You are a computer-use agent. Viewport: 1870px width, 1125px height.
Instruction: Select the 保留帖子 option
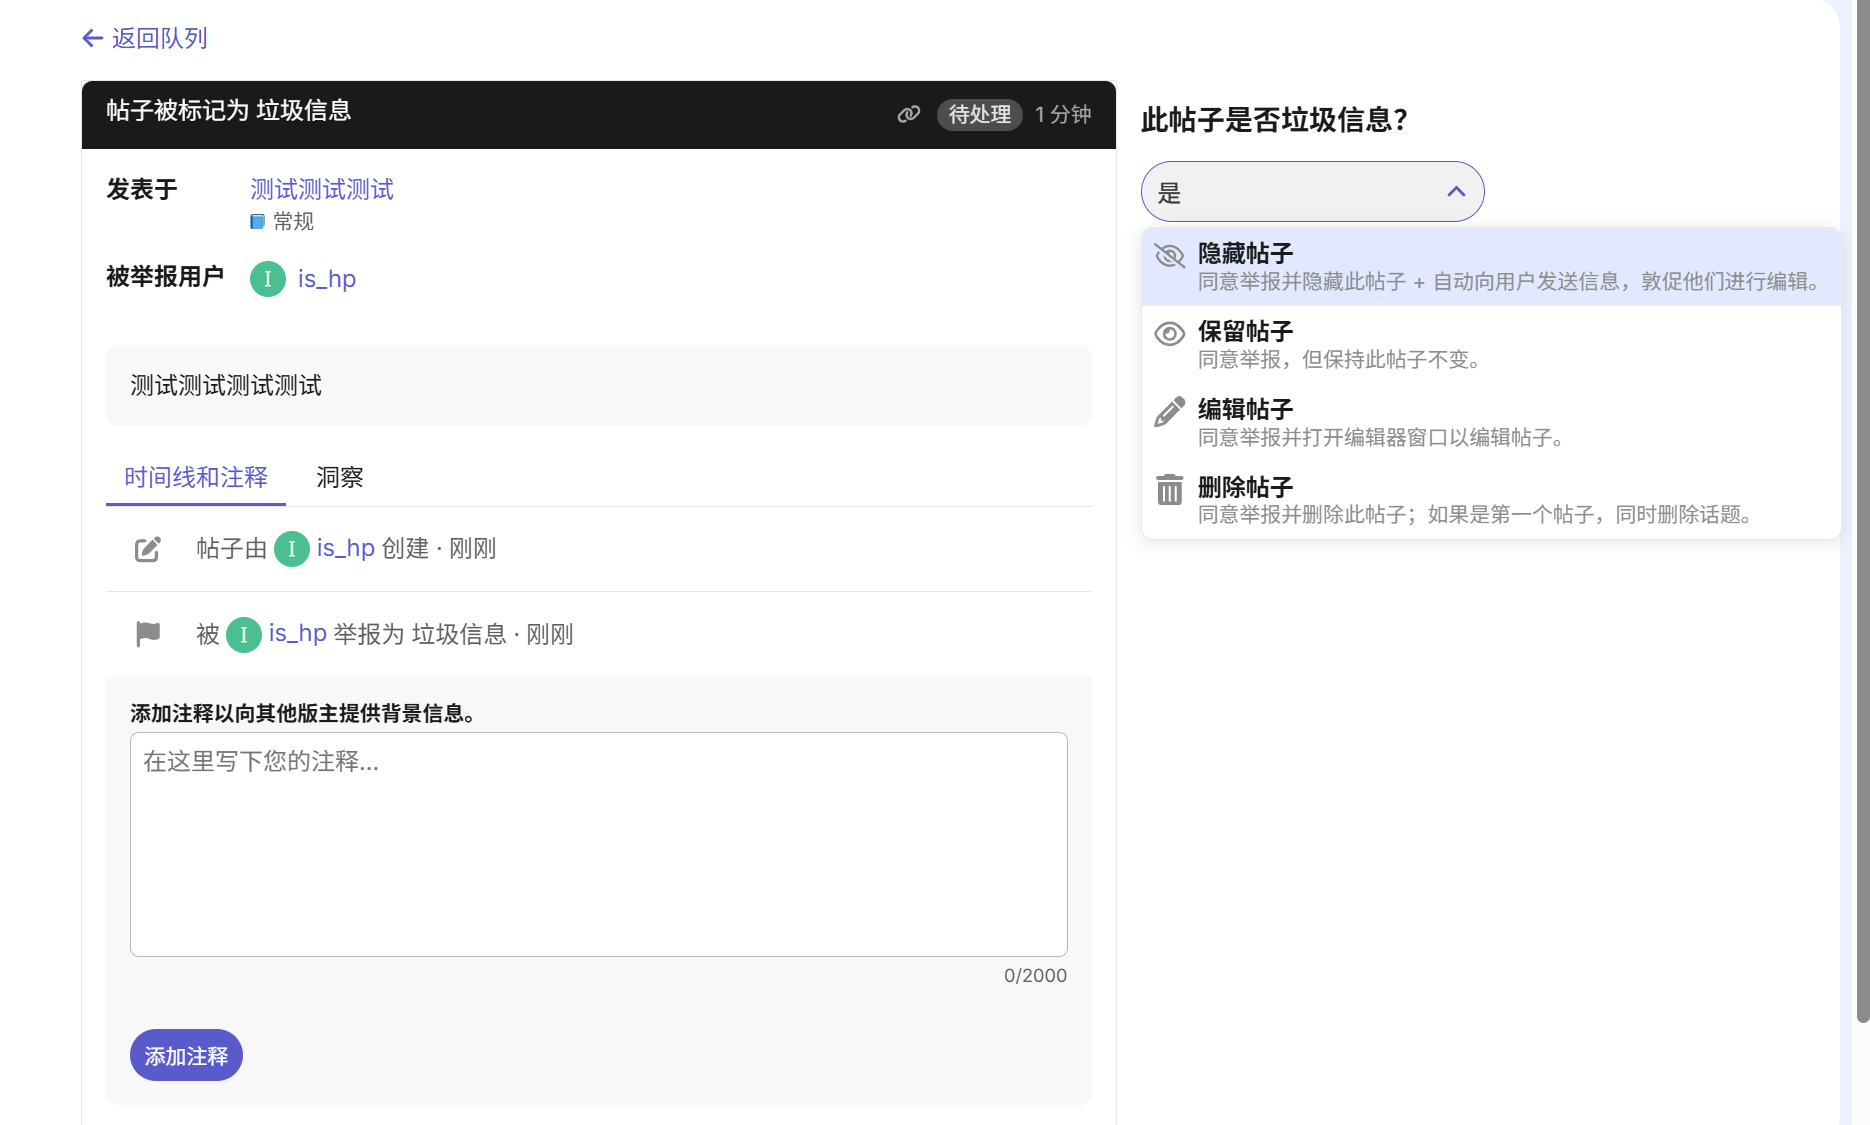tap(1490, 345)
